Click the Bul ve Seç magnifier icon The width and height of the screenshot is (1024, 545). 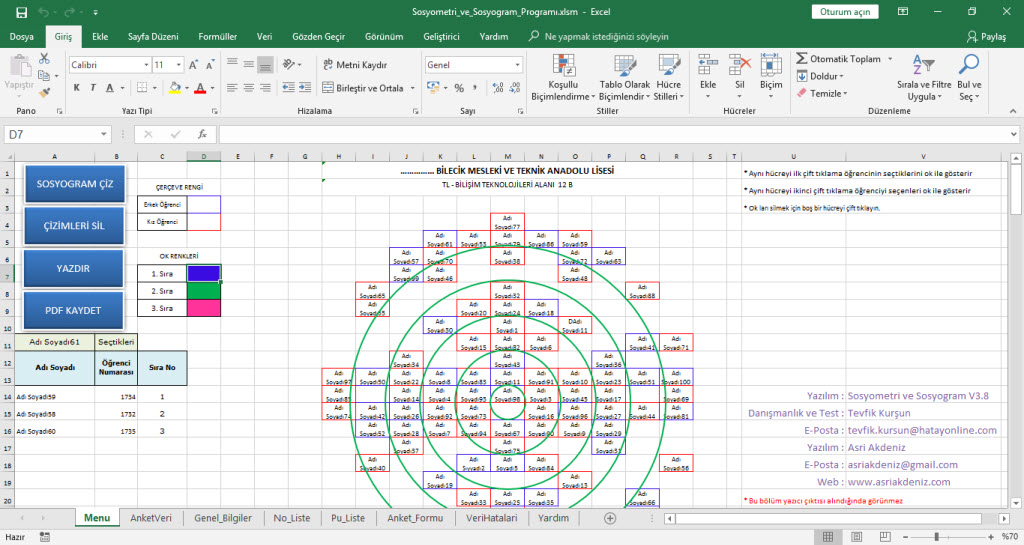point(969,65)
